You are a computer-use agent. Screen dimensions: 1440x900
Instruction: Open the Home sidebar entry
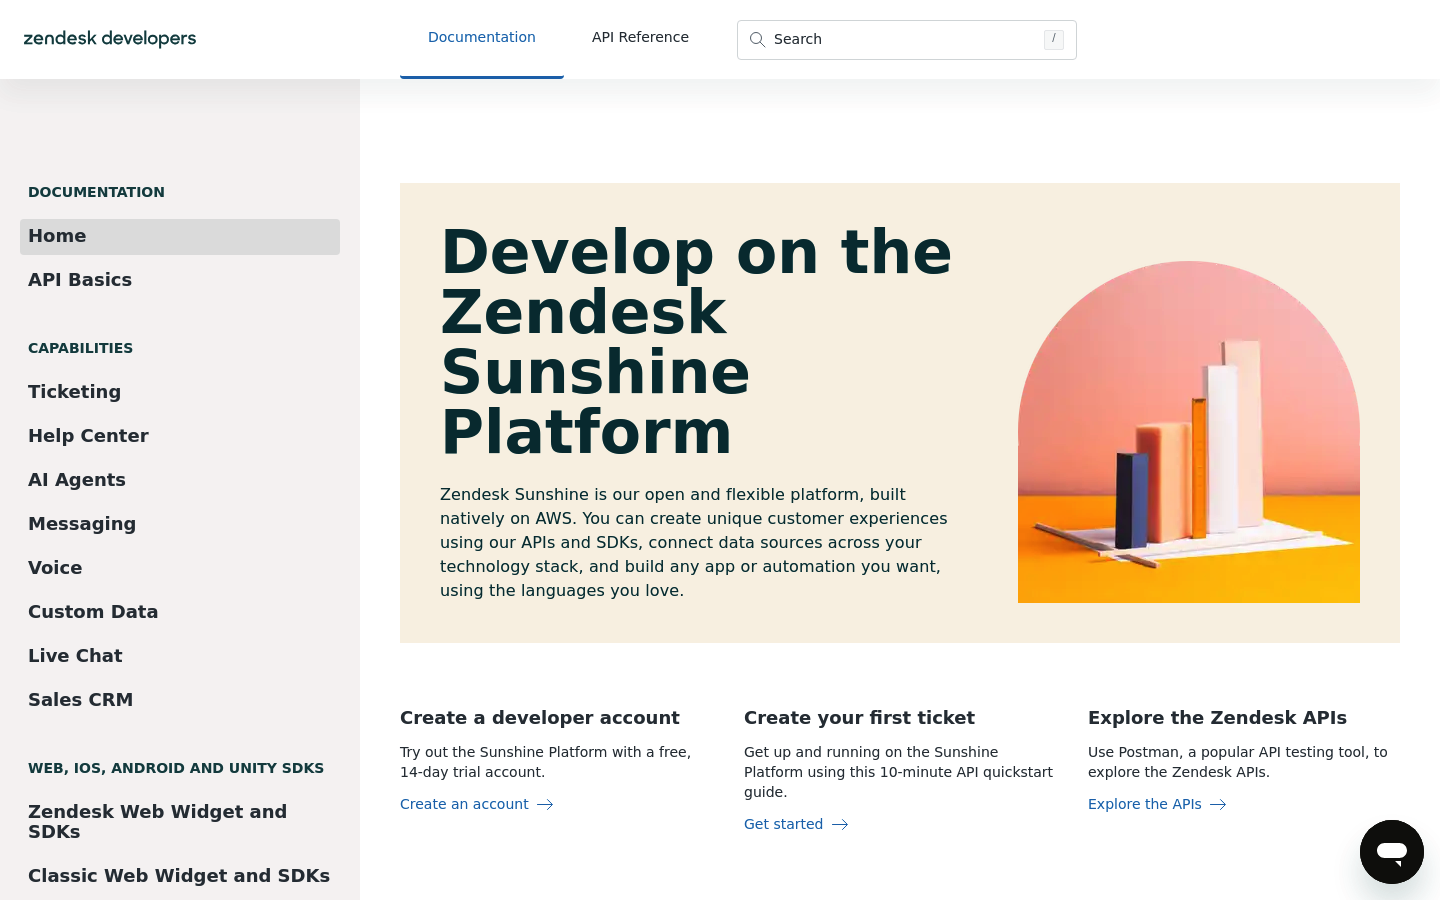[x=57, y=236]
